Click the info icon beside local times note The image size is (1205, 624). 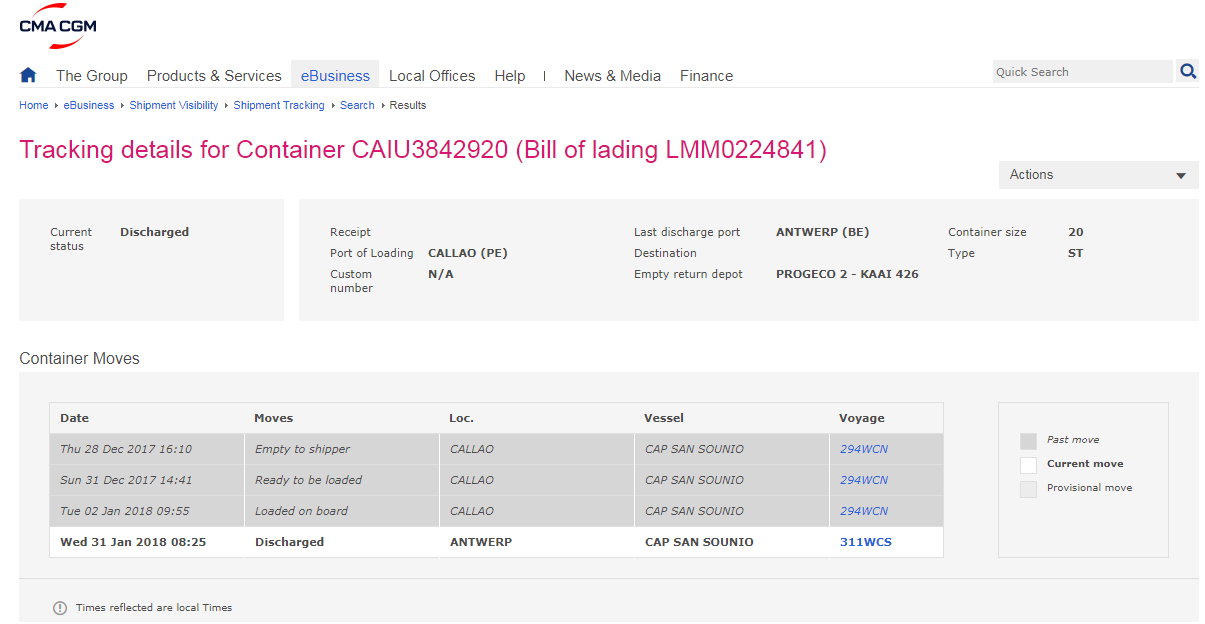[60, 608]
